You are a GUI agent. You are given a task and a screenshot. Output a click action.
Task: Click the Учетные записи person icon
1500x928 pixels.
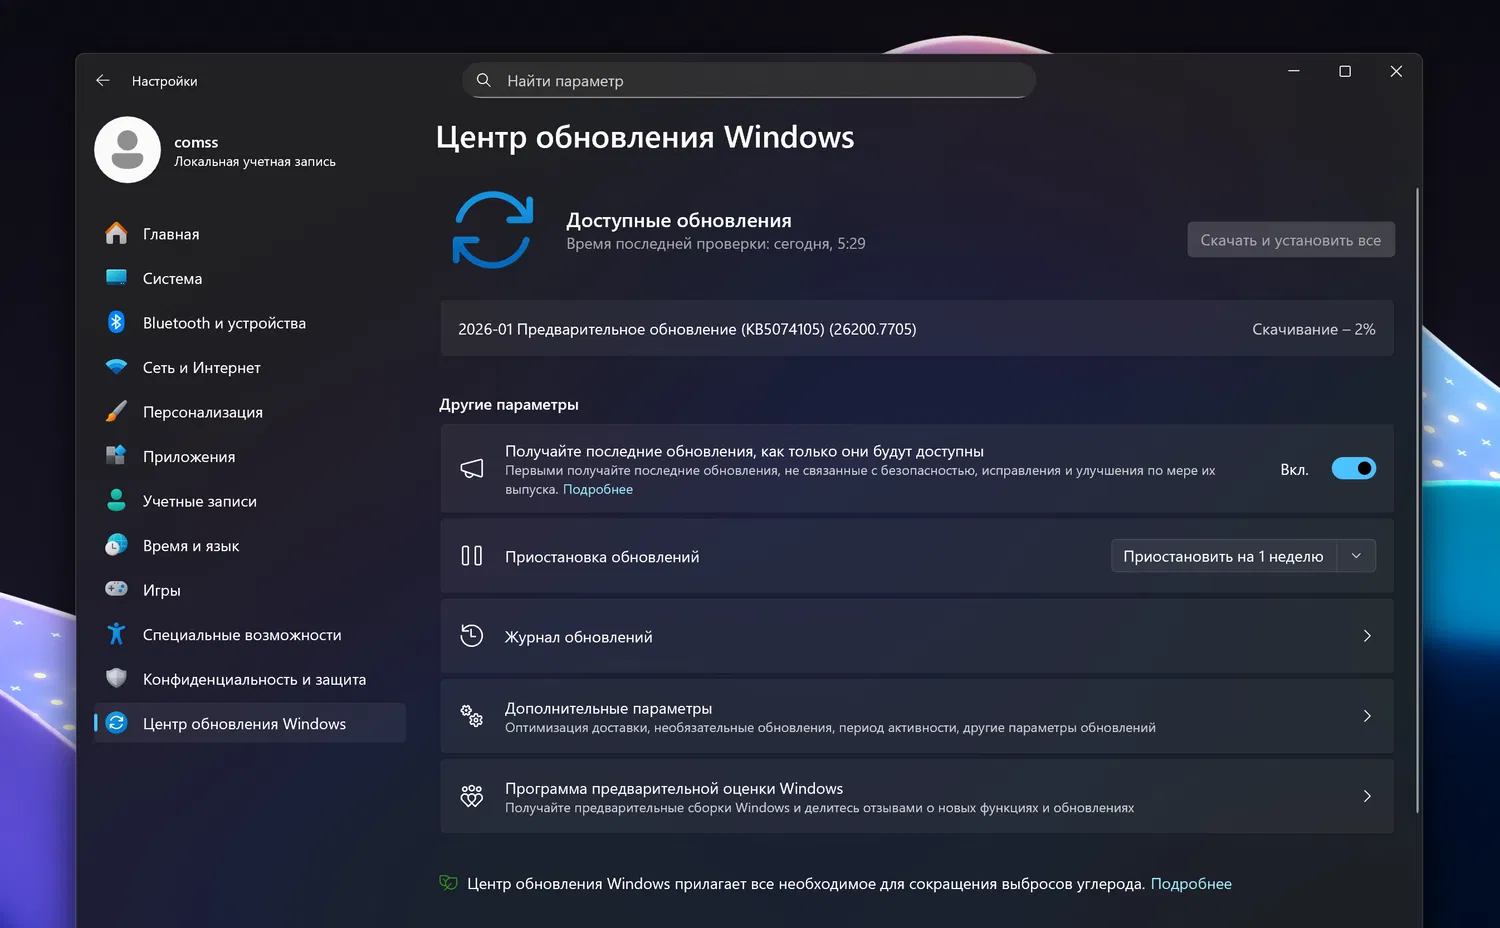[116, 500]
